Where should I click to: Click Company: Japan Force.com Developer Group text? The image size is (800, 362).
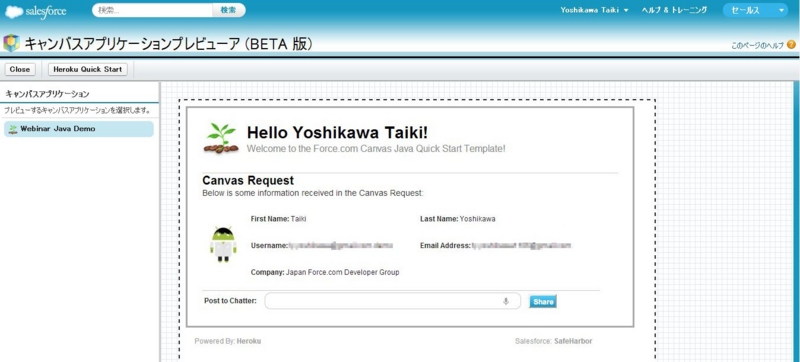tap(325, 272)
